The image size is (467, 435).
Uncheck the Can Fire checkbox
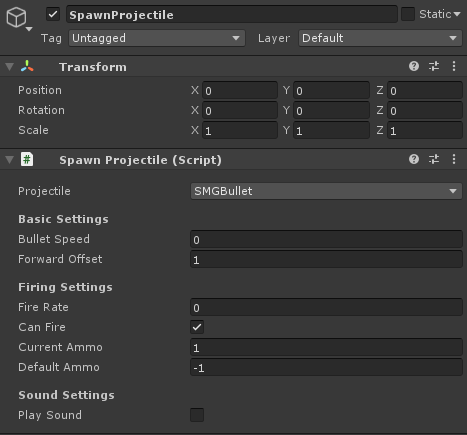tap(197, 327)
